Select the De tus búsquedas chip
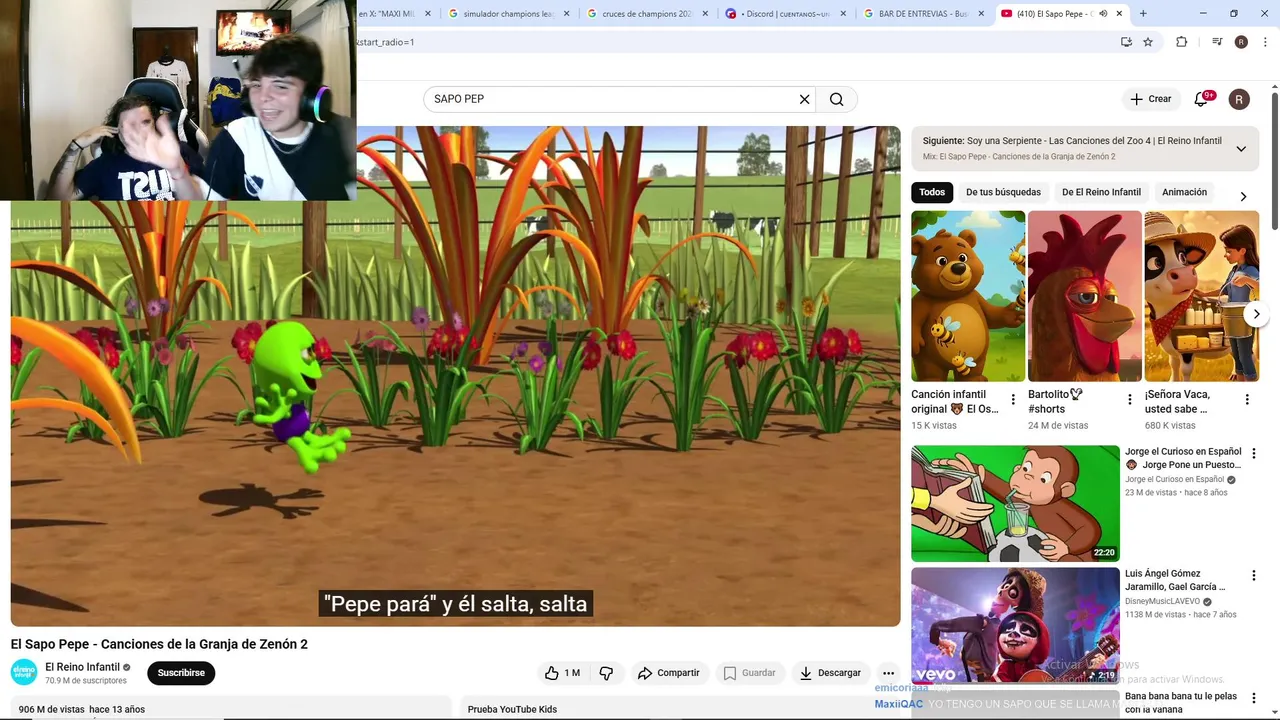The image size is (1280, 720). pyautogui.click(x=1003, y=192)
